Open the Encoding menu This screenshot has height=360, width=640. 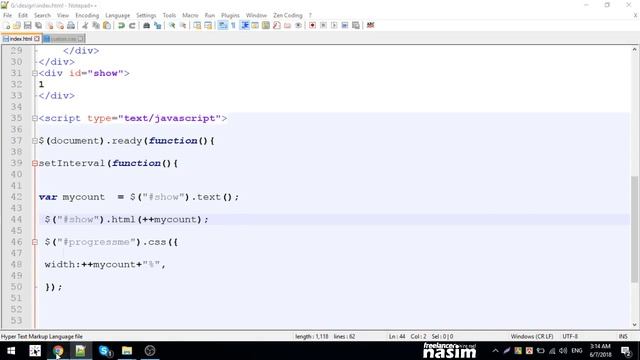coord(87,15)
